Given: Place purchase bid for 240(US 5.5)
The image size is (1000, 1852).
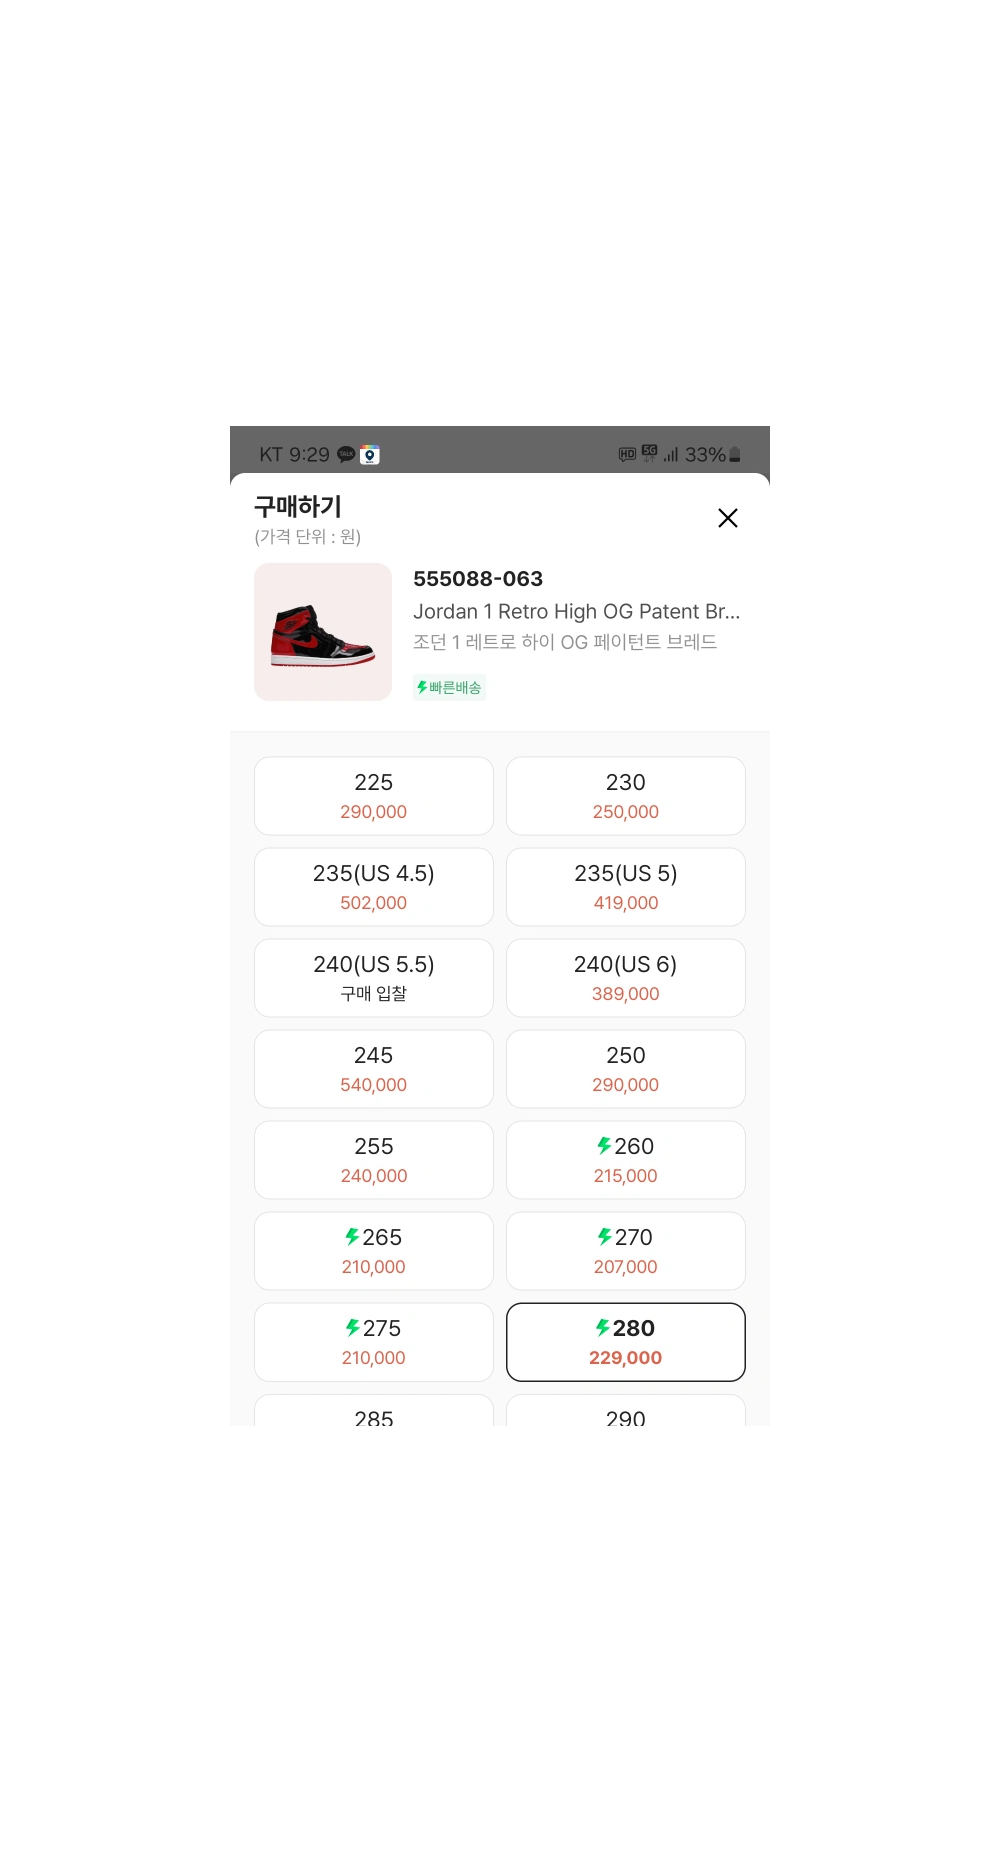Looking at the screenshot, I should tap(374, 978).
